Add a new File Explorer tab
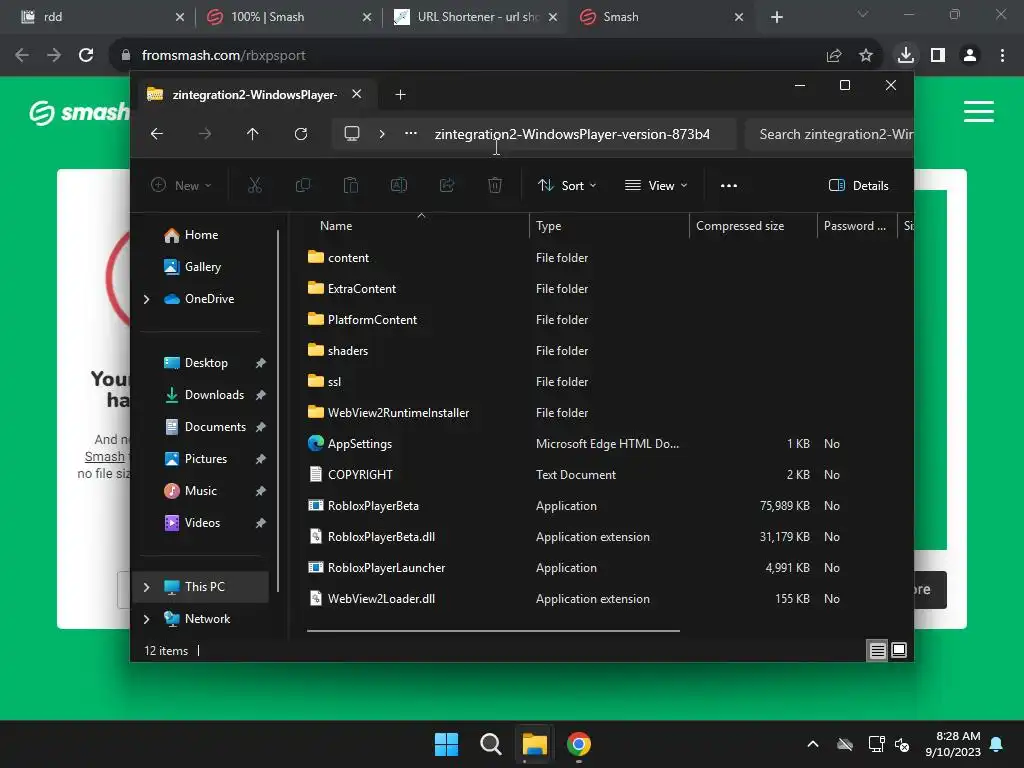 [x=400, y=95]
